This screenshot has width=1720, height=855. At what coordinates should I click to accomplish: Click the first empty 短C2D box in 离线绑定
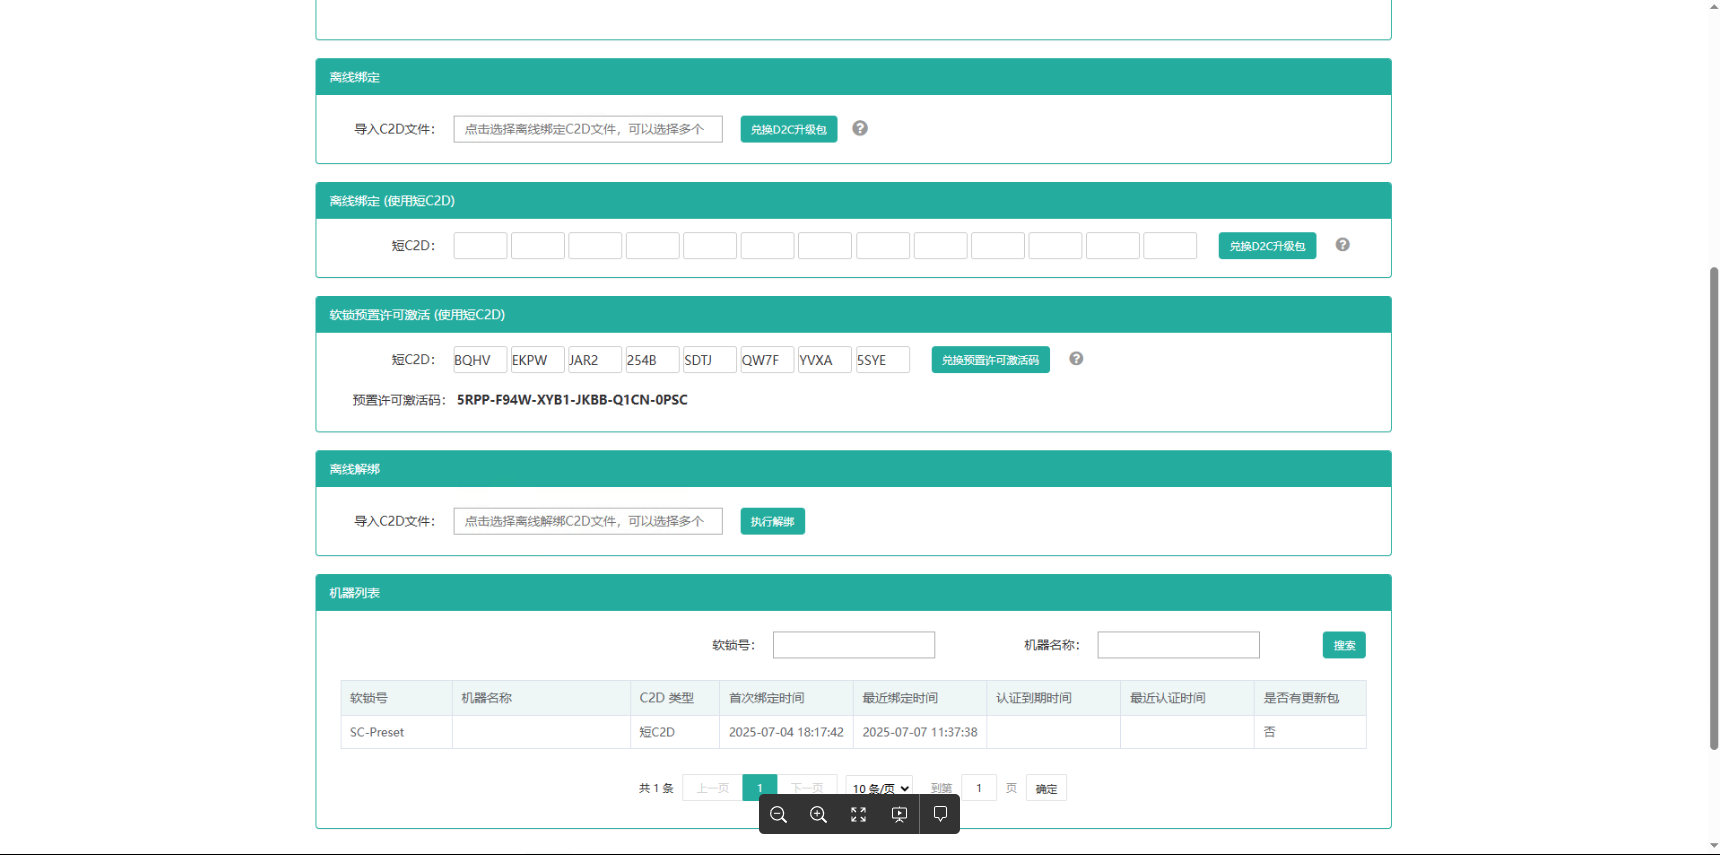coord(480,246)
